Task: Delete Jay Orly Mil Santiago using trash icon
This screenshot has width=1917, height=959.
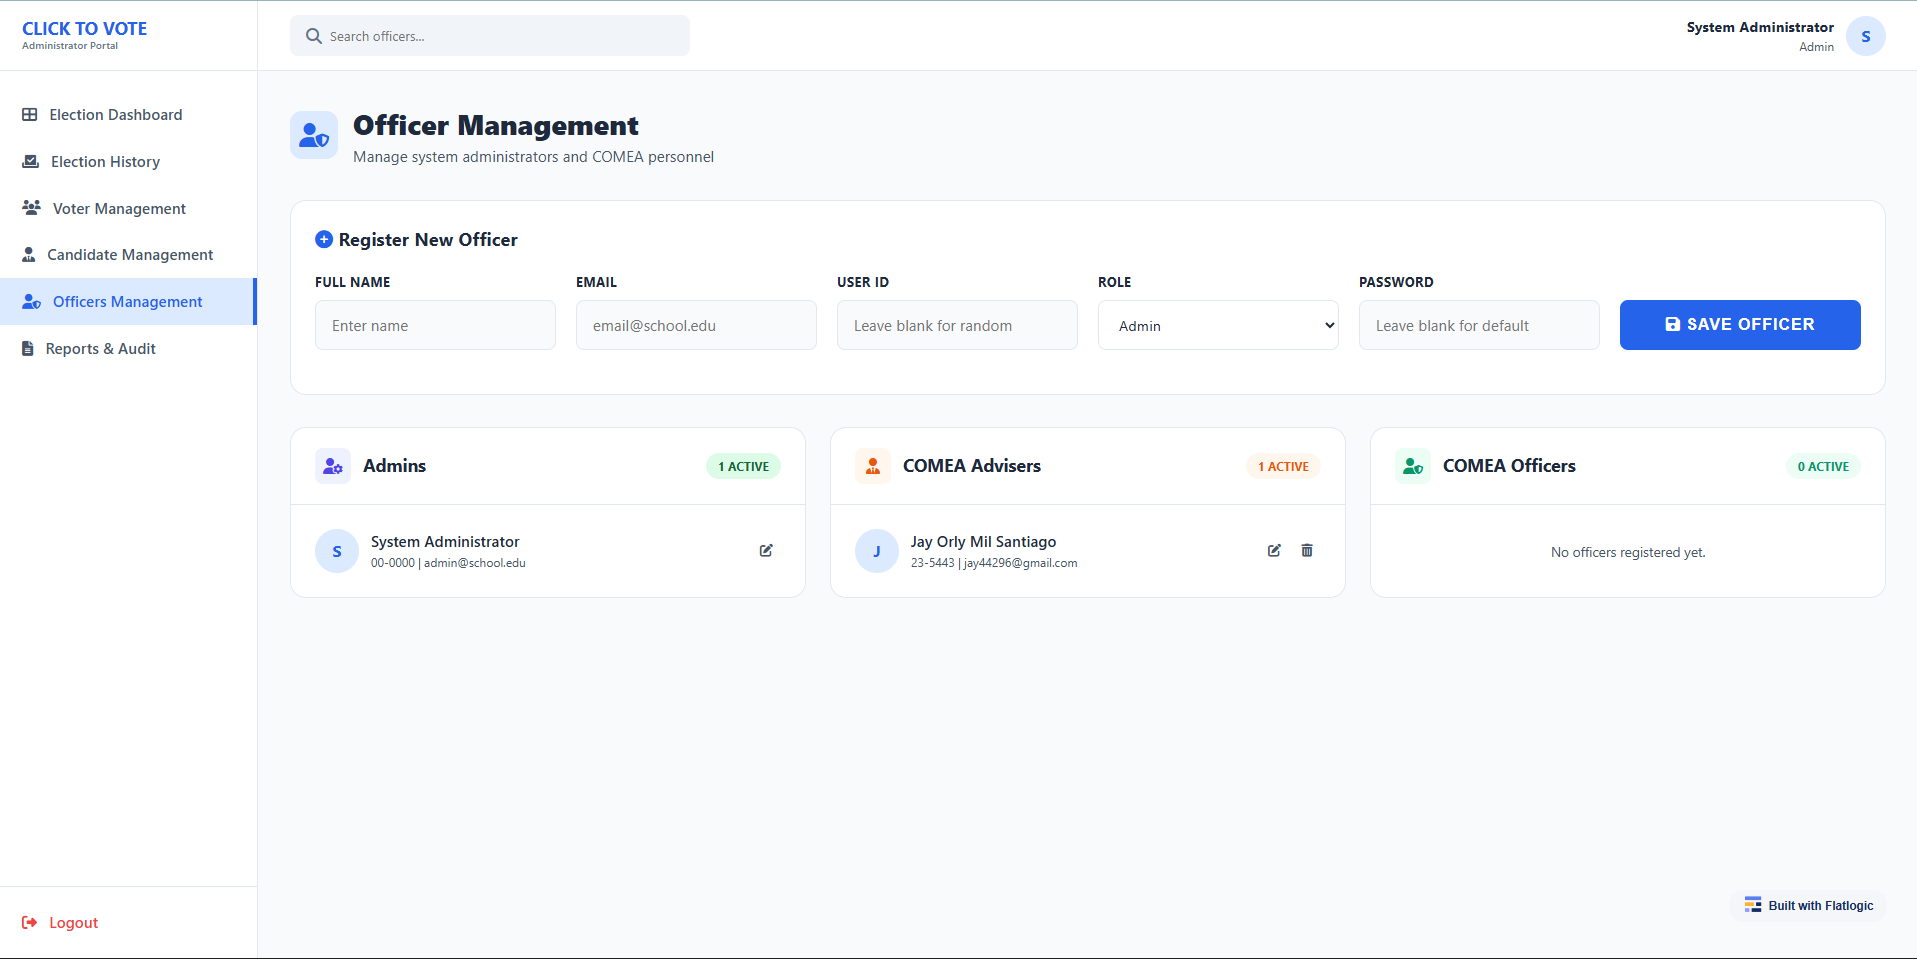Action: coord(1307,551)
